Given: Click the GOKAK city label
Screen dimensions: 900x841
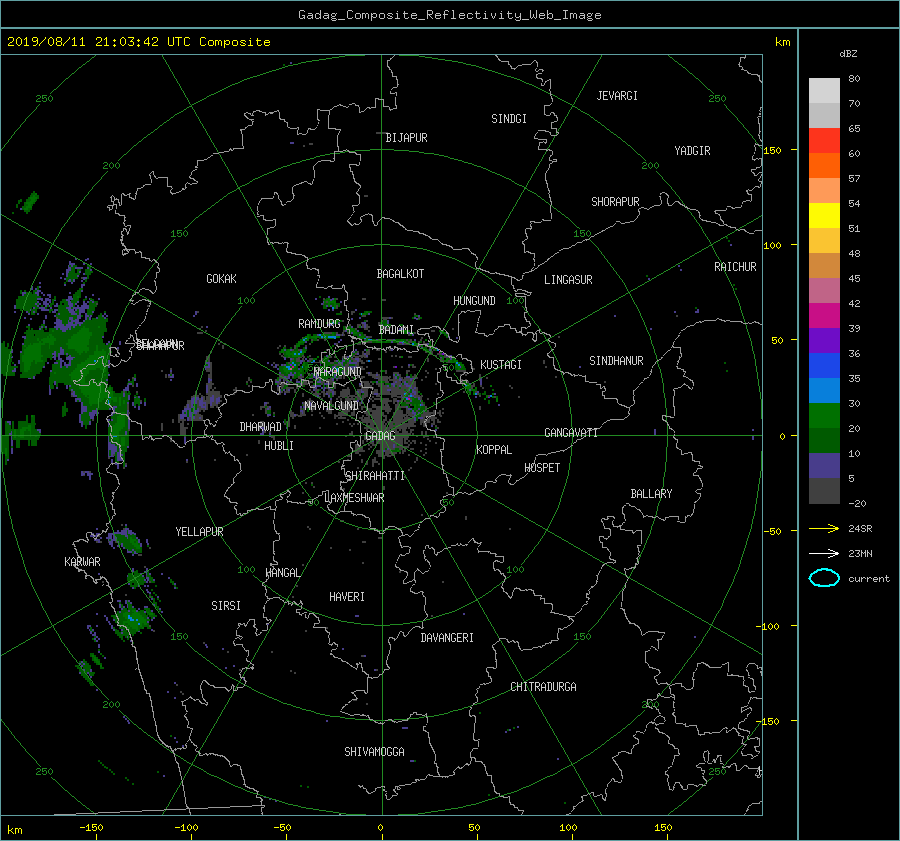Looking at the screenshot, I should (221, 279).
